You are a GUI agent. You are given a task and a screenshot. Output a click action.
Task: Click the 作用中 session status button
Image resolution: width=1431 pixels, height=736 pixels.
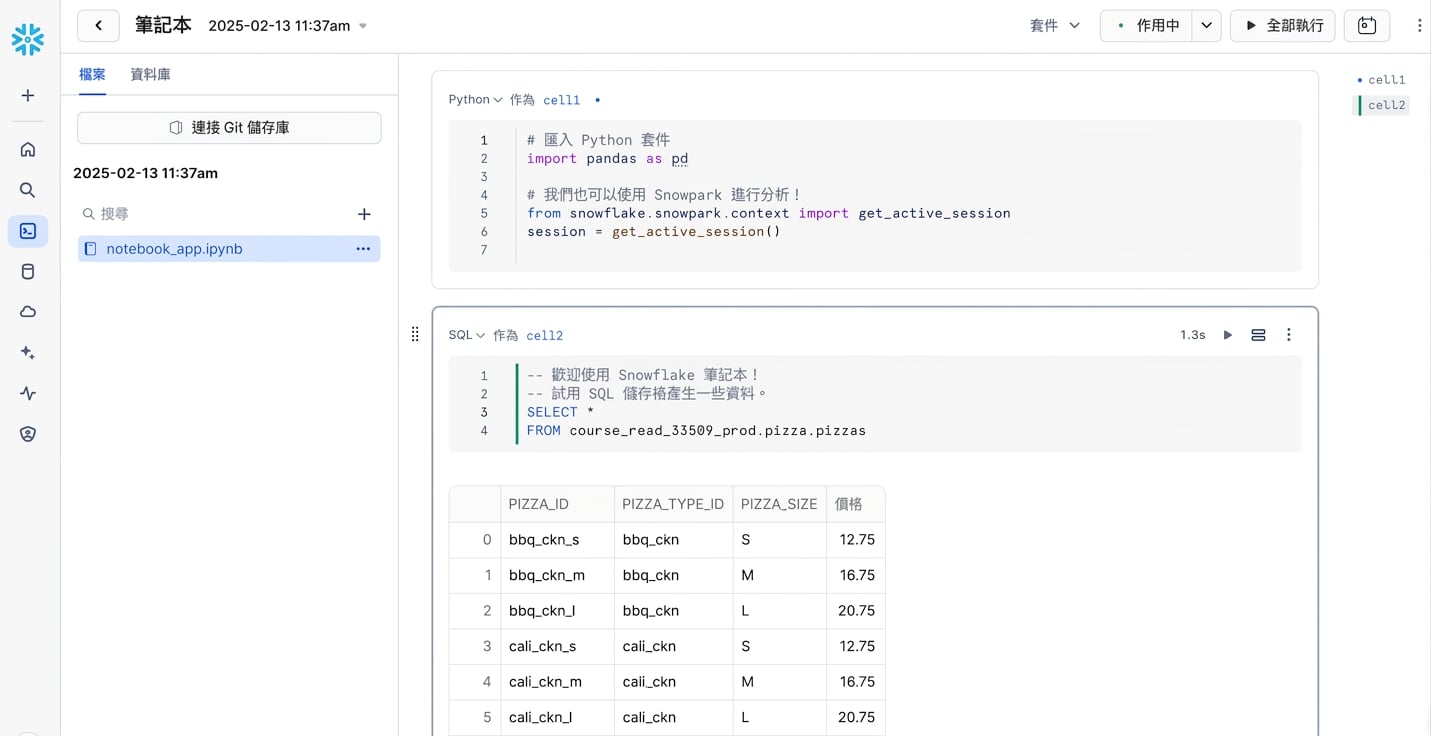click(1146, 26)
